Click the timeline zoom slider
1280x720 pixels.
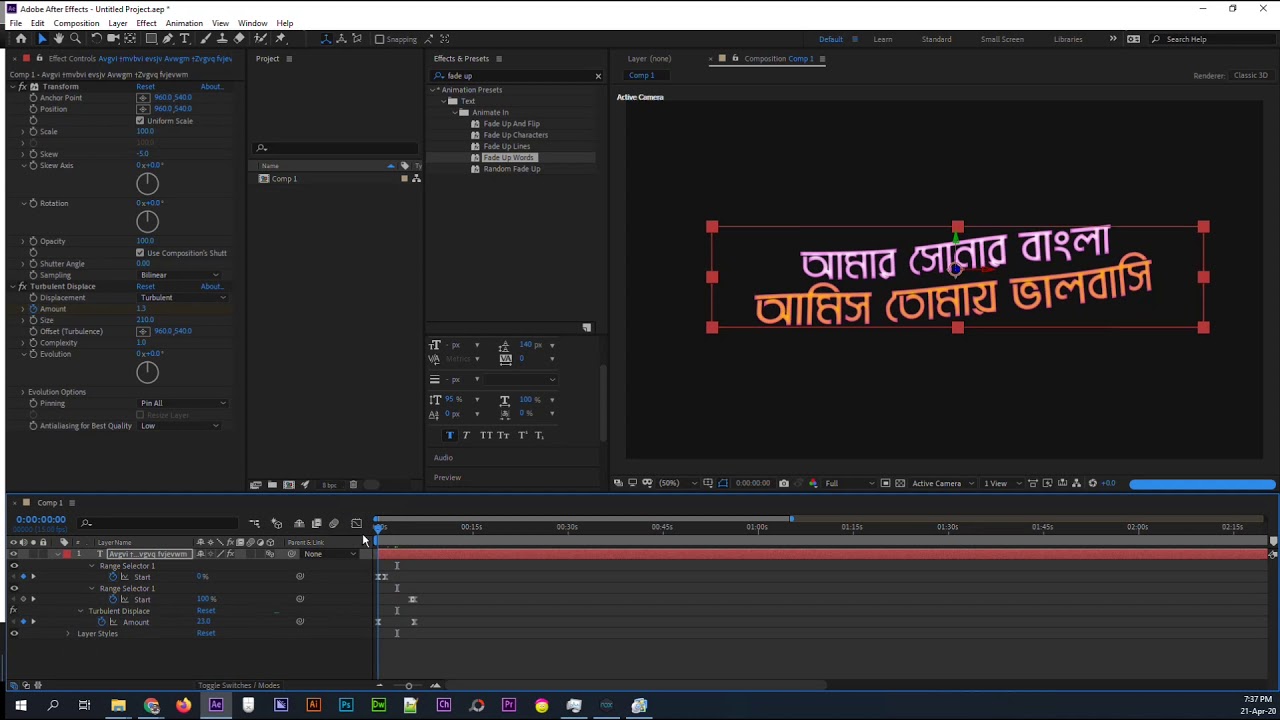coord(408,686)
